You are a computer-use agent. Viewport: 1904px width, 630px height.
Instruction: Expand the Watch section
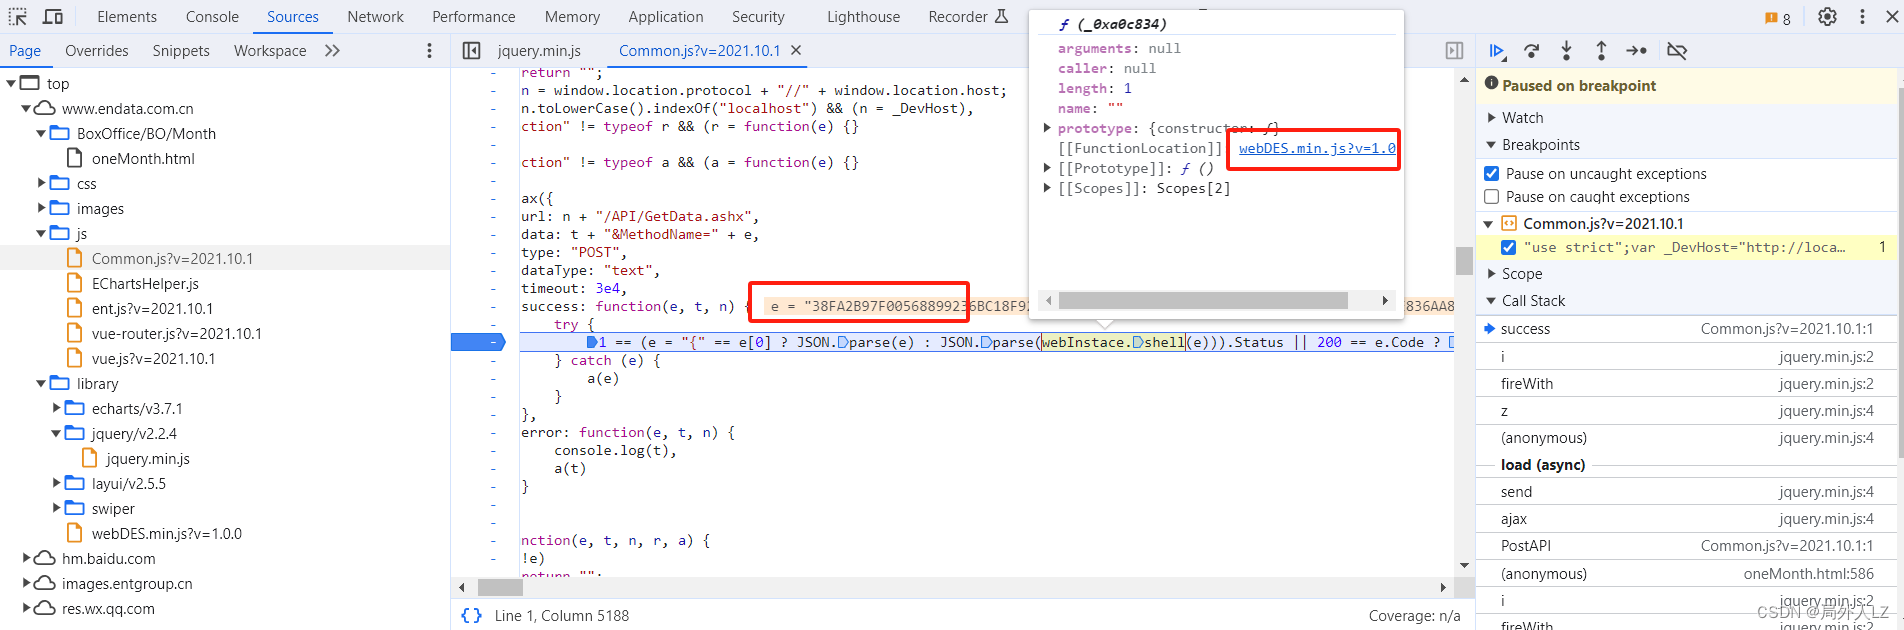pyautogui.click(x=1492, y=118)
